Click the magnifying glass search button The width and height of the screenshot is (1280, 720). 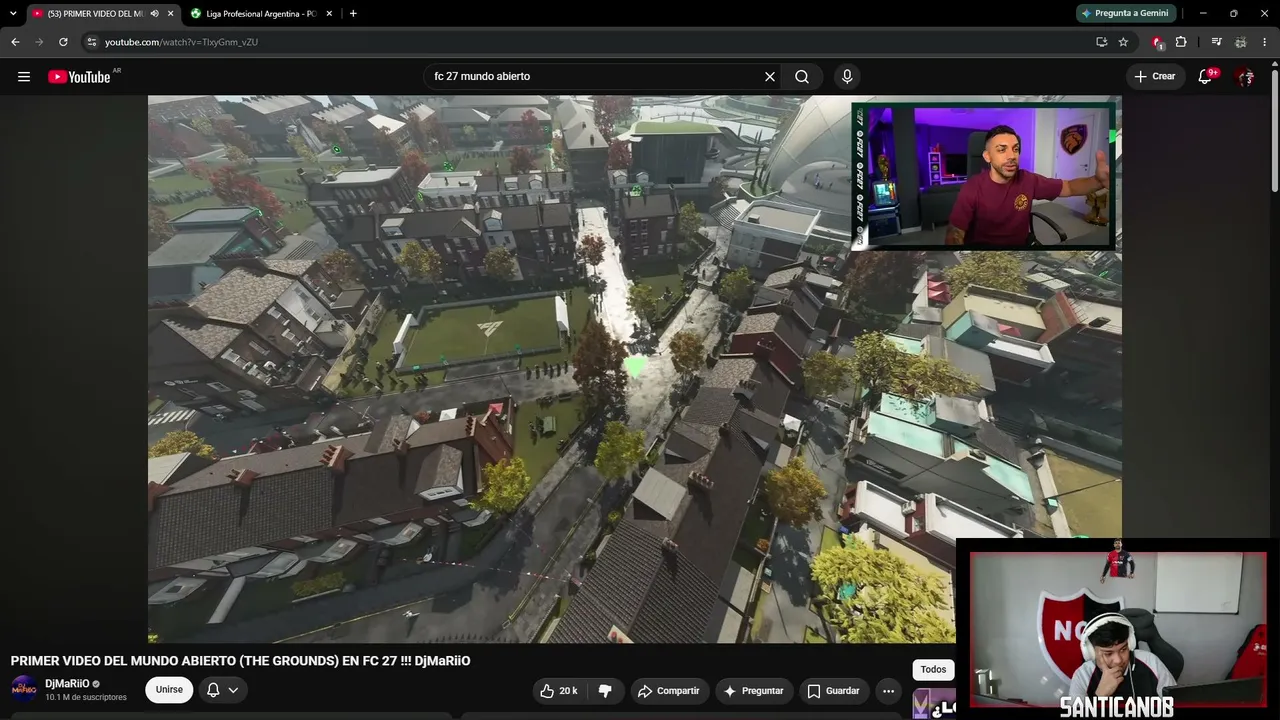point(802,77)
